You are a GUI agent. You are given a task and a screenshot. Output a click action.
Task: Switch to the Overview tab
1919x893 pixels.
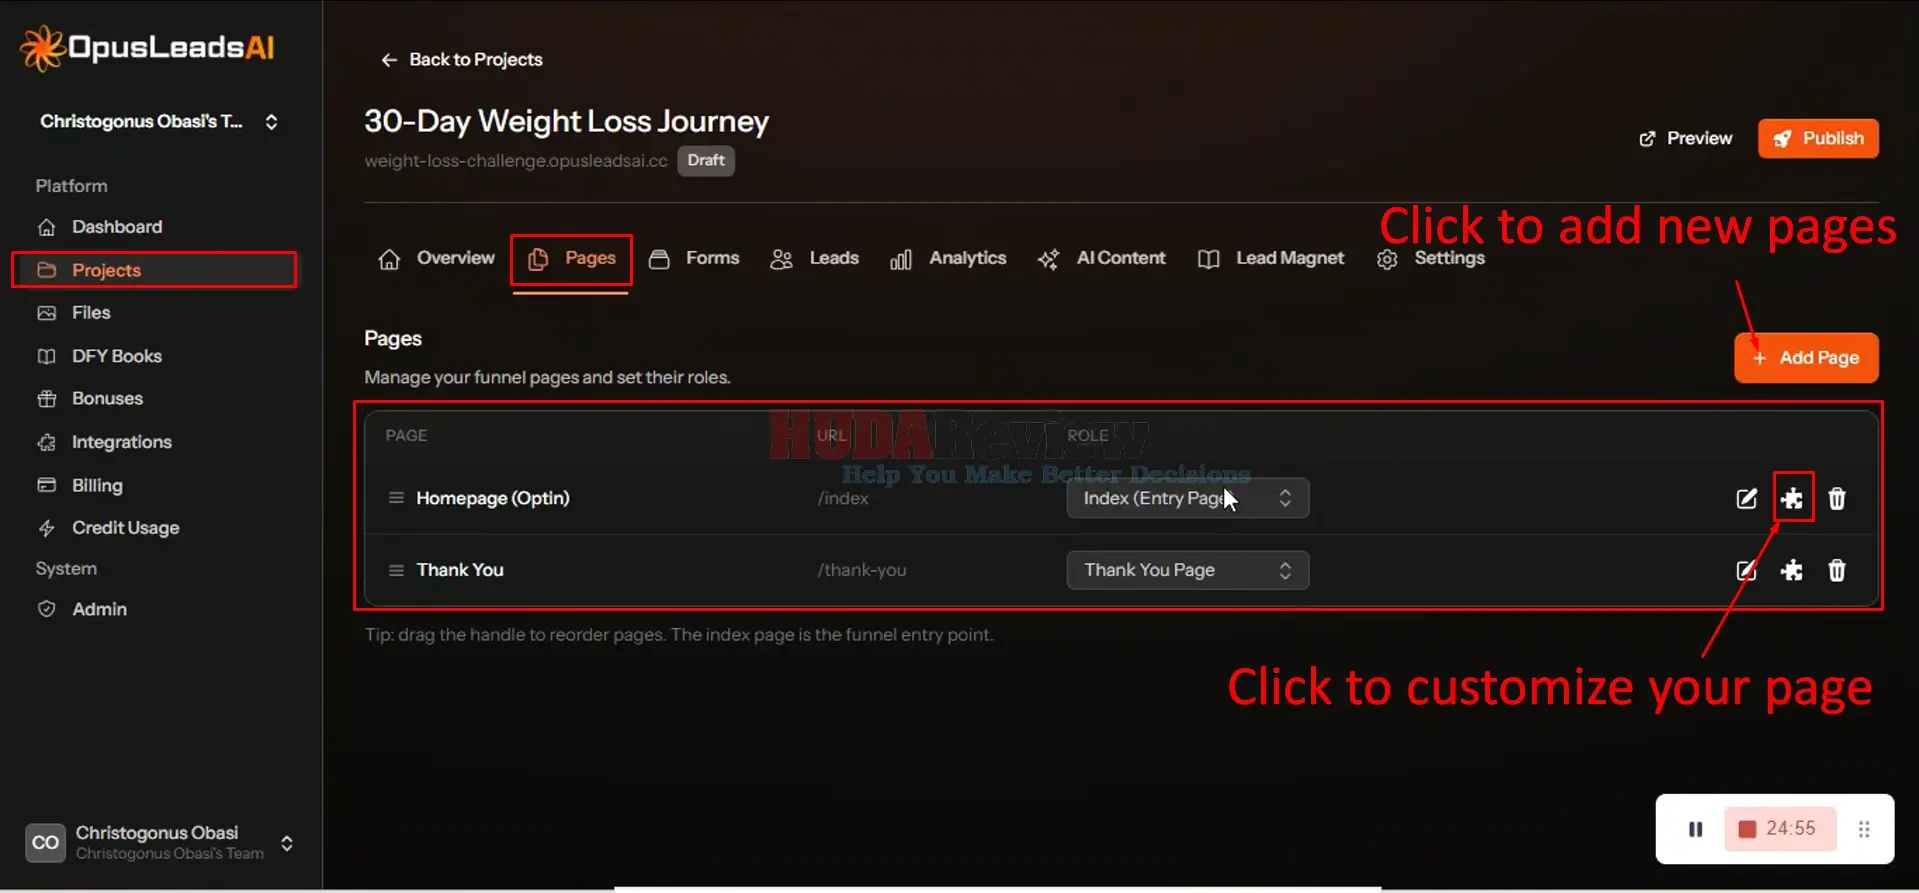click(x=436, y=259)
